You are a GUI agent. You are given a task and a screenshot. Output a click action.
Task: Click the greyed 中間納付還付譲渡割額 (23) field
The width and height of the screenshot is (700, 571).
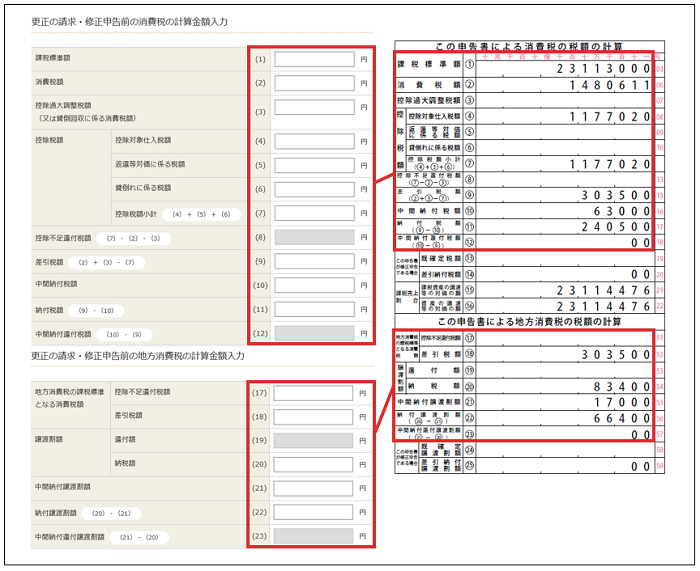click(x=314, y=536)
